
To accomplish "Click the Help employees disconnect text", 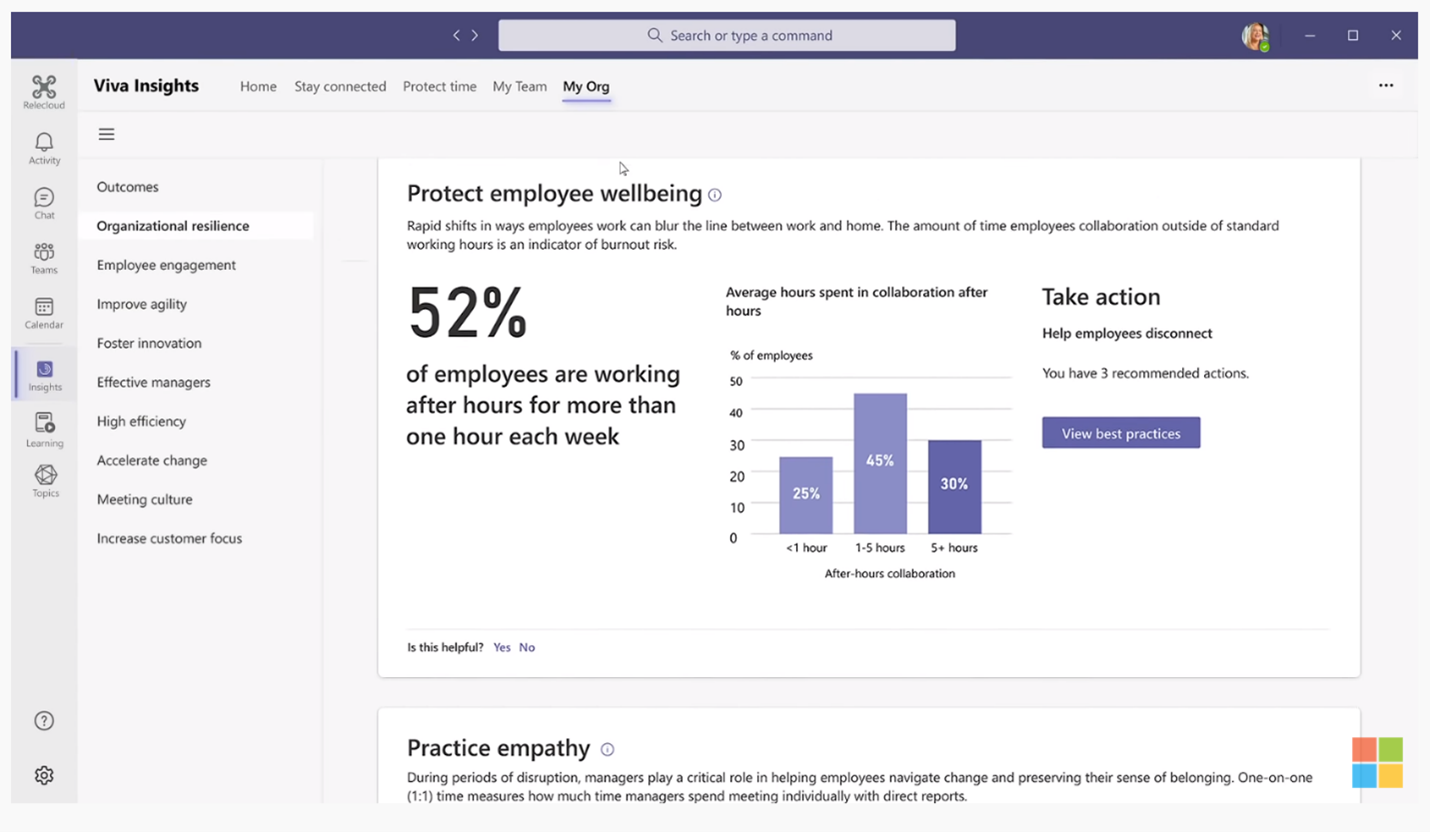I will (x=1127, y=333).
